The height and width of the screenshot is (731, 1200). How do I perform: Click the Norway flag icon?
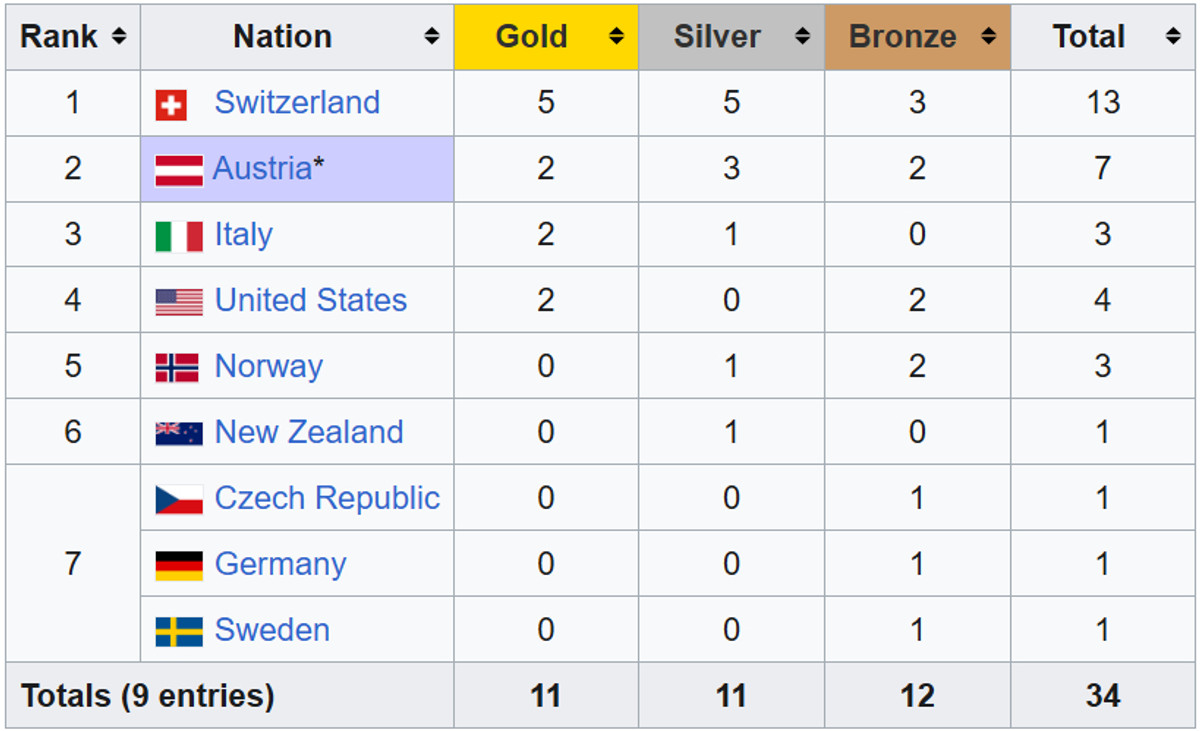coord(179,368)
